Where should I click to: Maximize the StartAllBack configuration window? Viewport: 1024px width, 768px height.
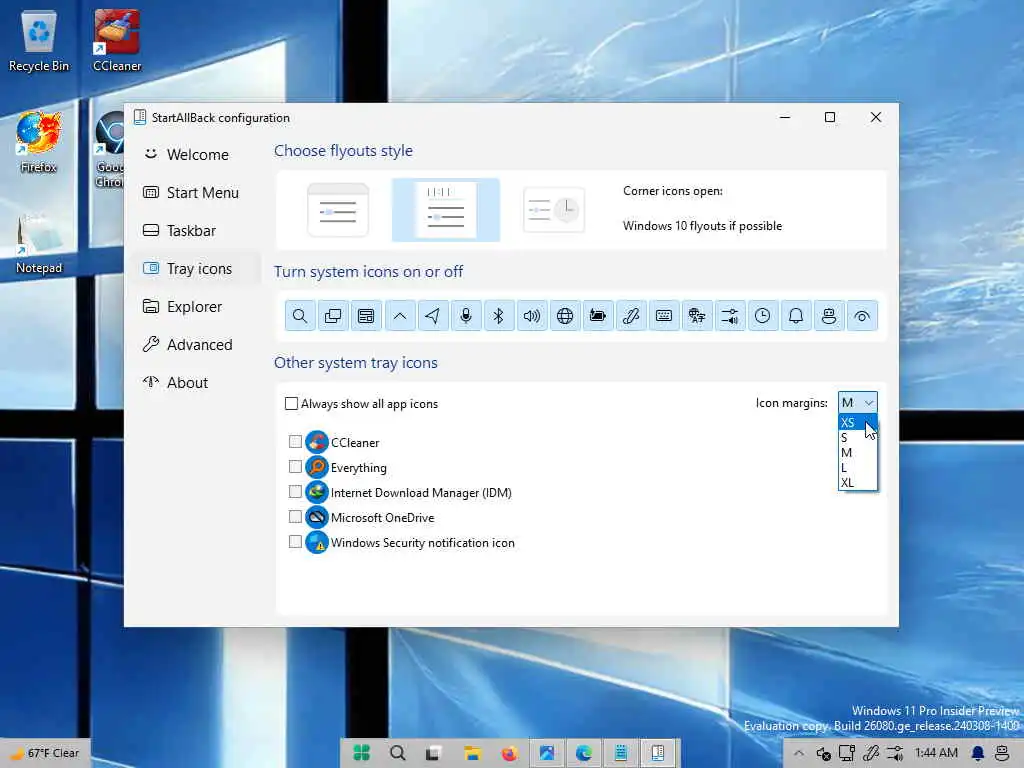[x=830, y=117]
